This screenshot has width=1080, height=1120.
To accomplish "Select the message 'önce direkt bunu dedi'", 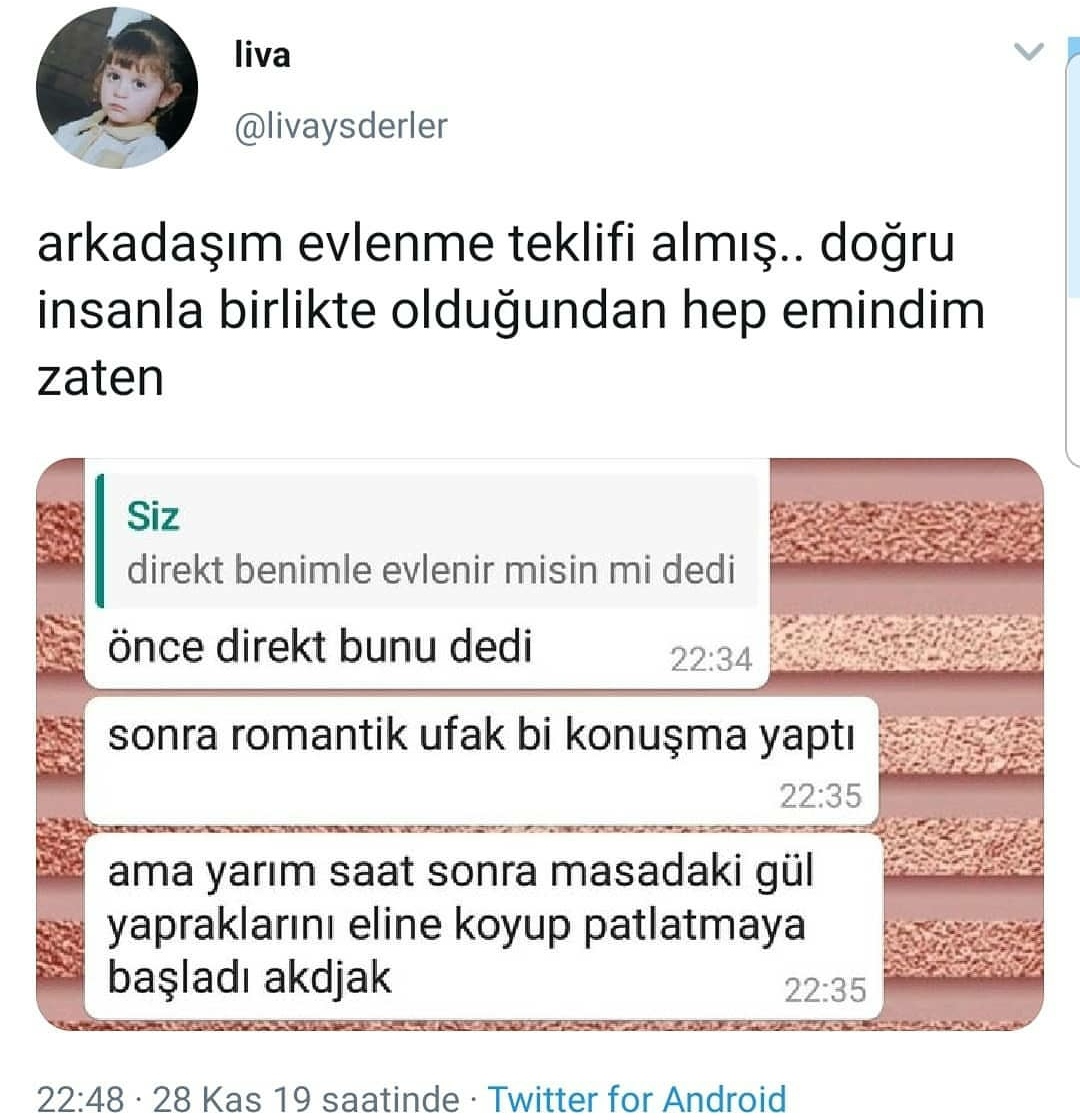I will 320,646.
